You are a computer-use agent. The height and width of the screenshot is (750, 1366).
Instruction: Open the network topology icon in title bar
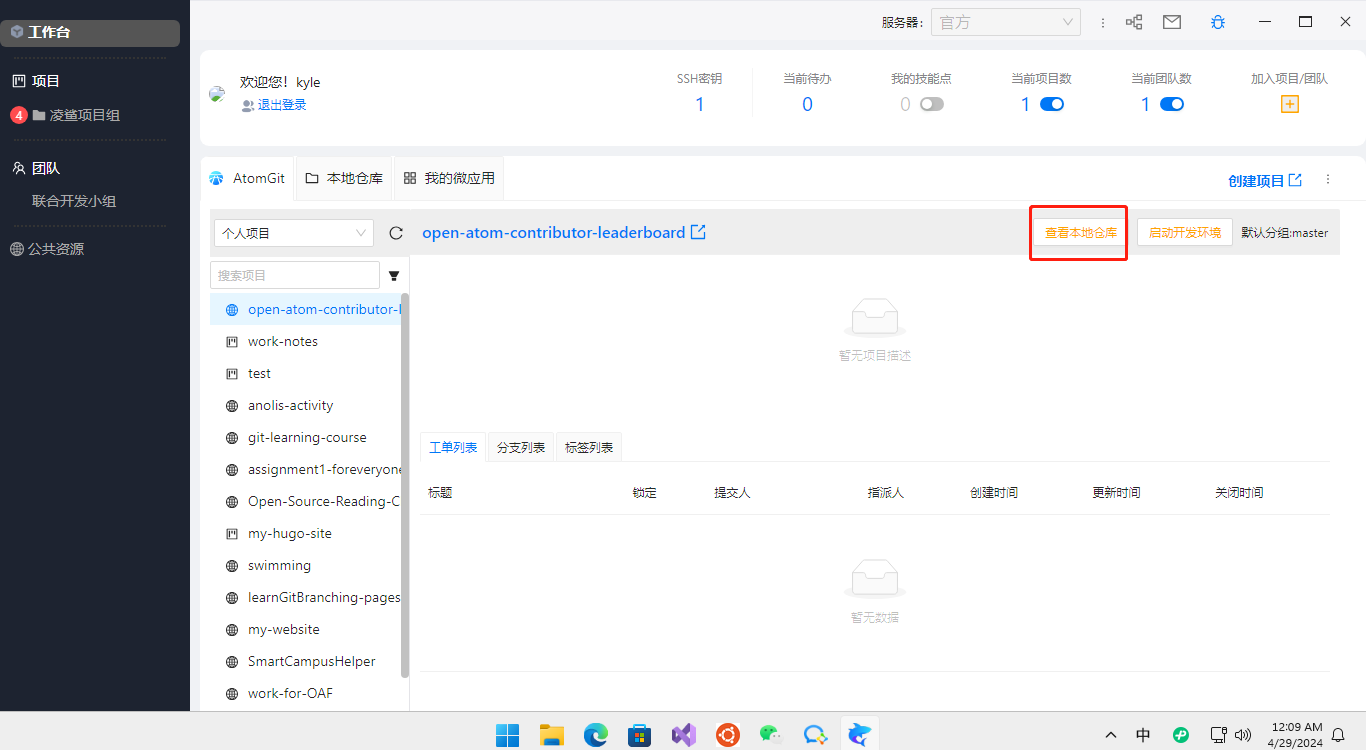[x=1134, y=22]
